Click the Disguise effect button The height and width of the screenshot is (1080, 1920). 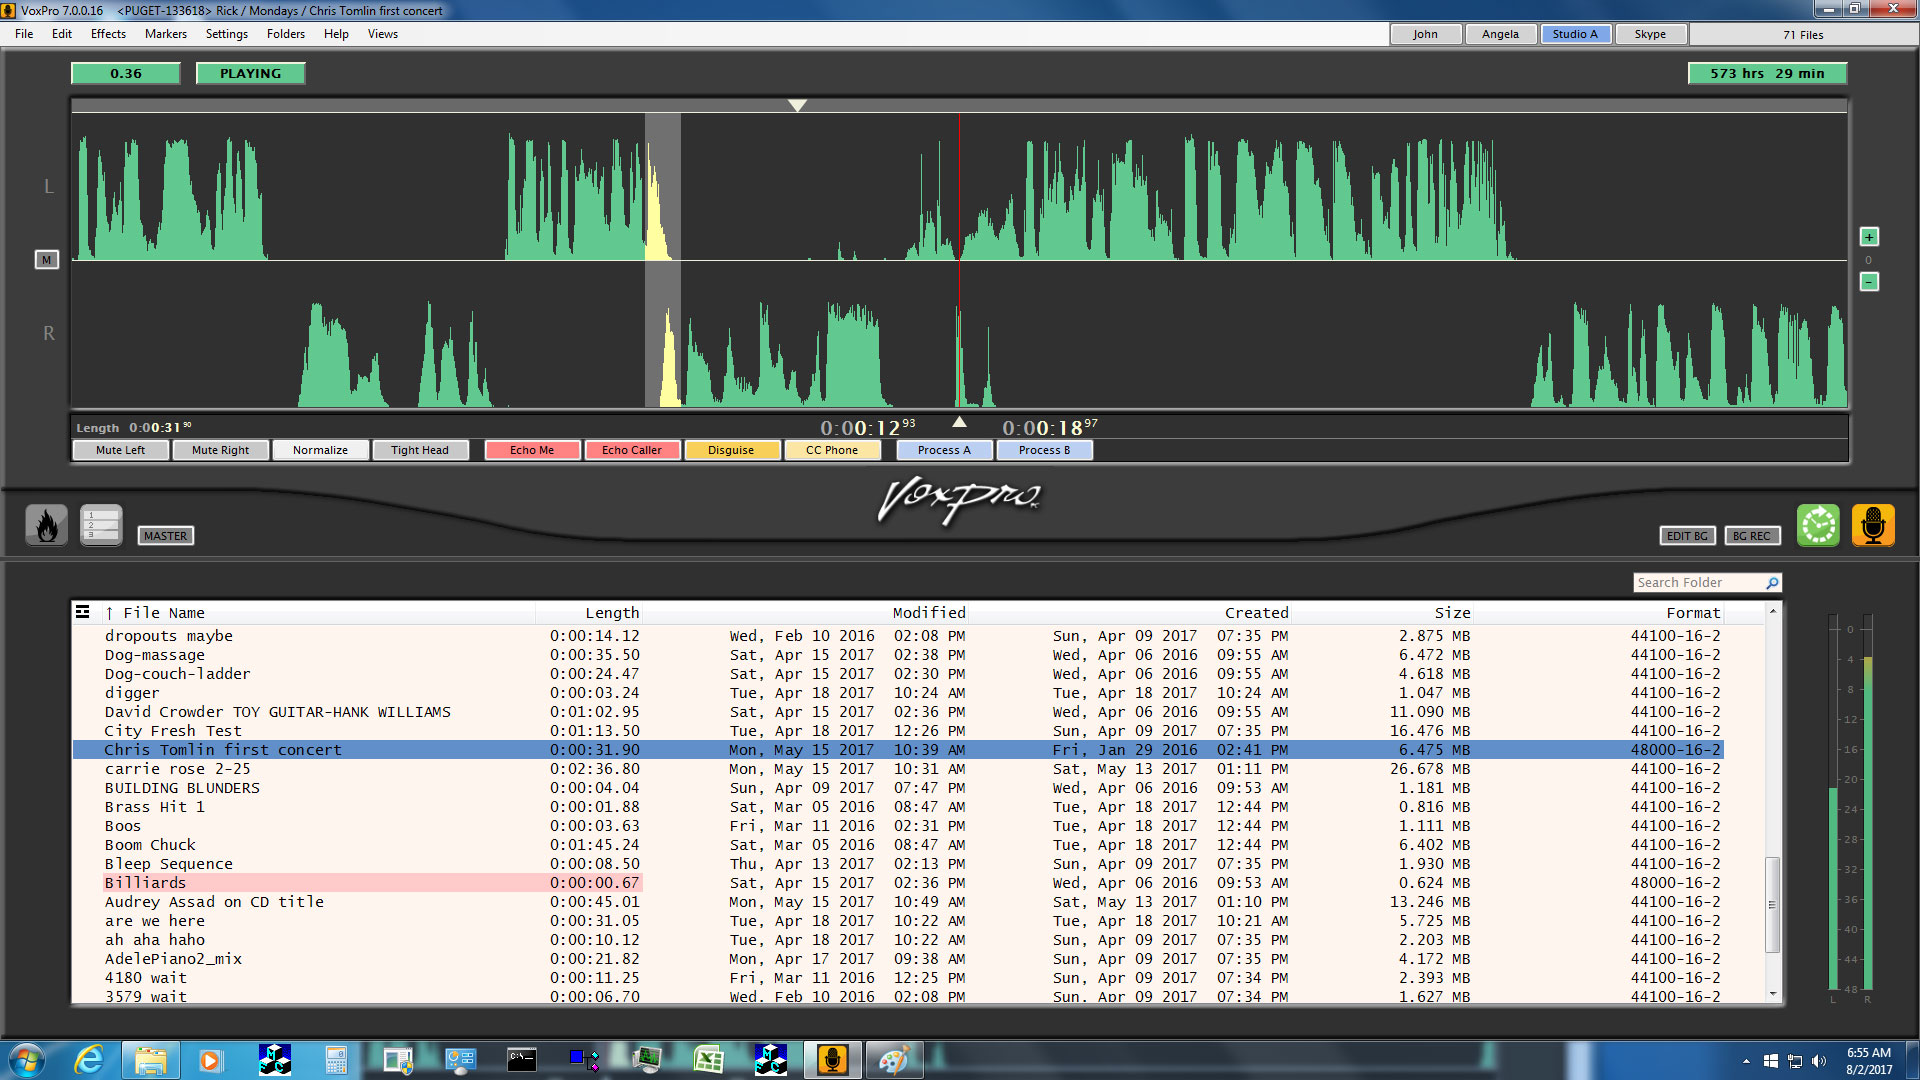click(732, 450)
